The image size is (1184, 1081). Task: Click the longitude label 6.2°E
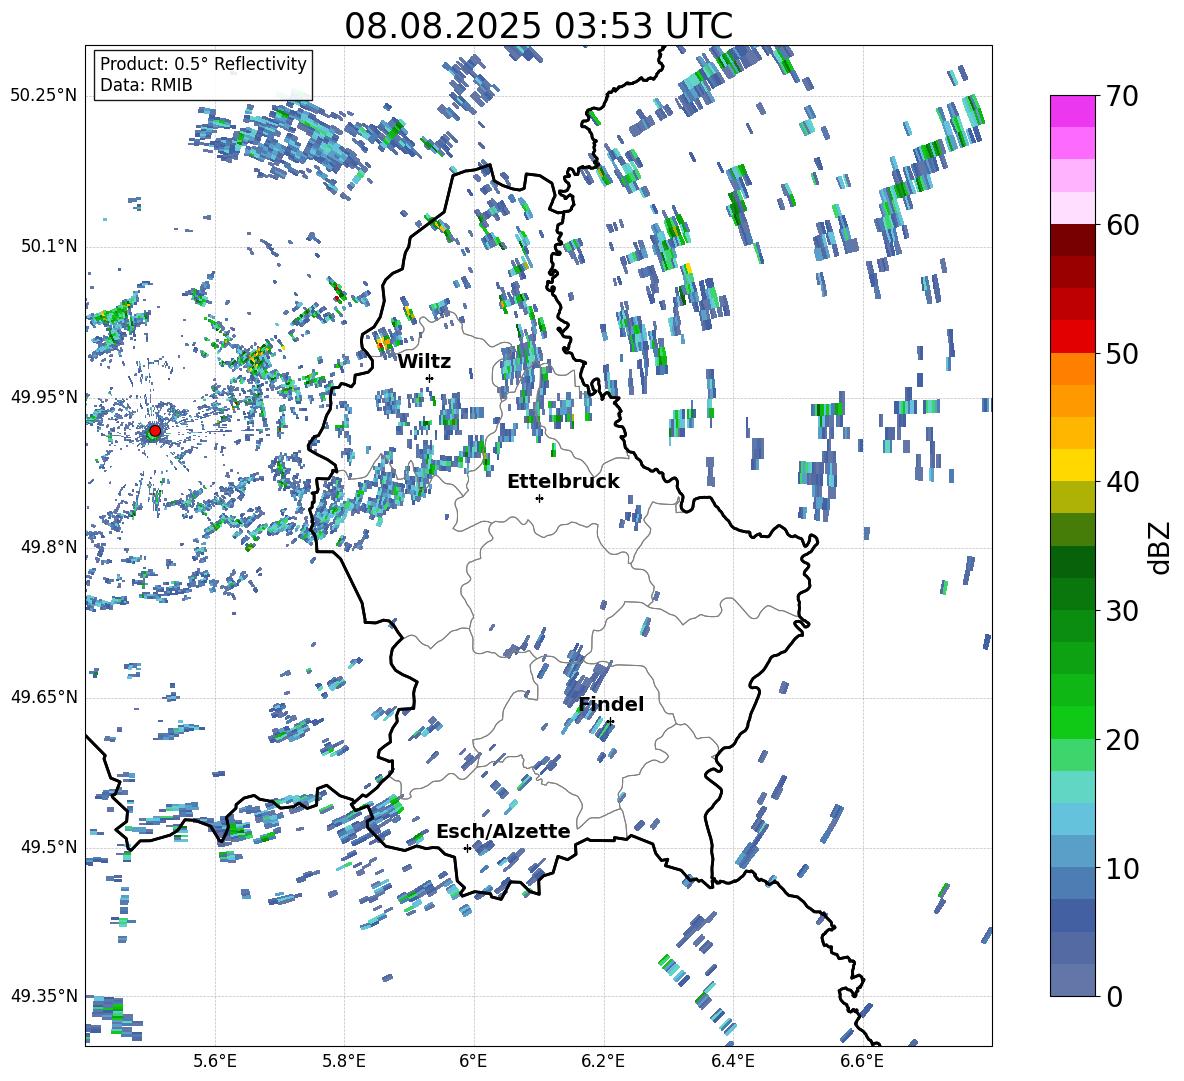click(x=603, y=1061)
